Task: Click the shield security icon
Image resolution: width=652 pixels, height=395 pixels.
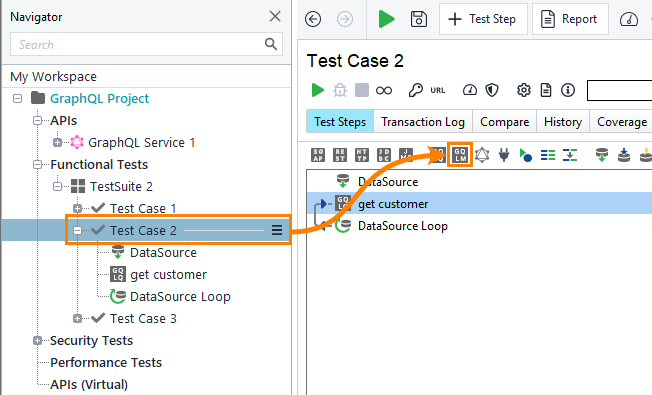Action: pos(492,90)
